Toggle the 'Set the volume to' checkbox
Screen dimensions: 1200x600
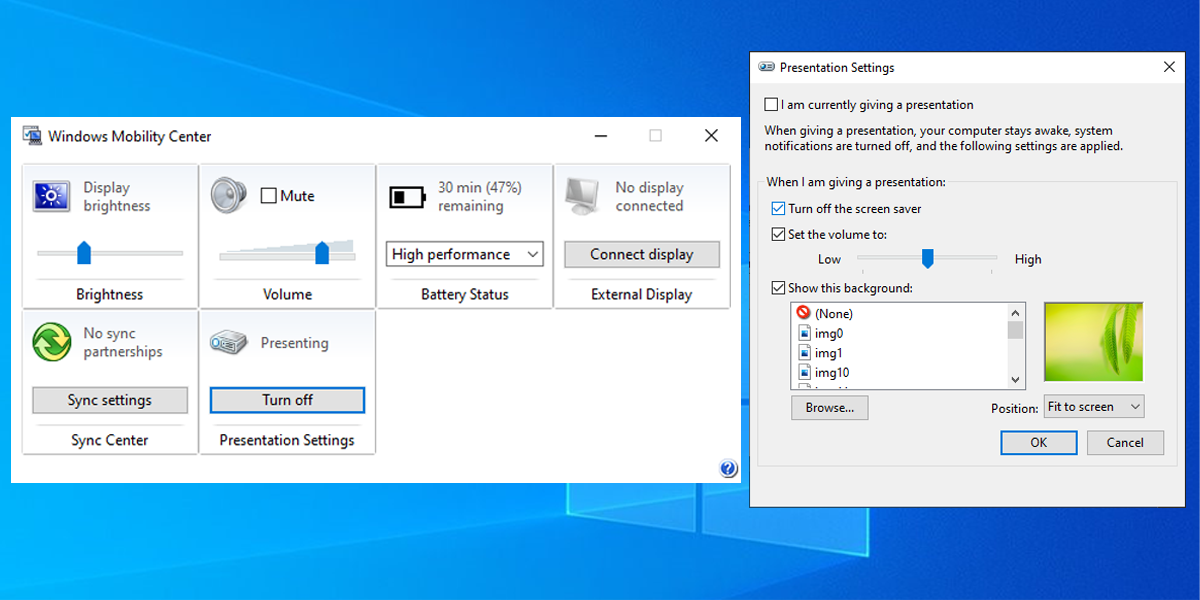tap(779, 235)
